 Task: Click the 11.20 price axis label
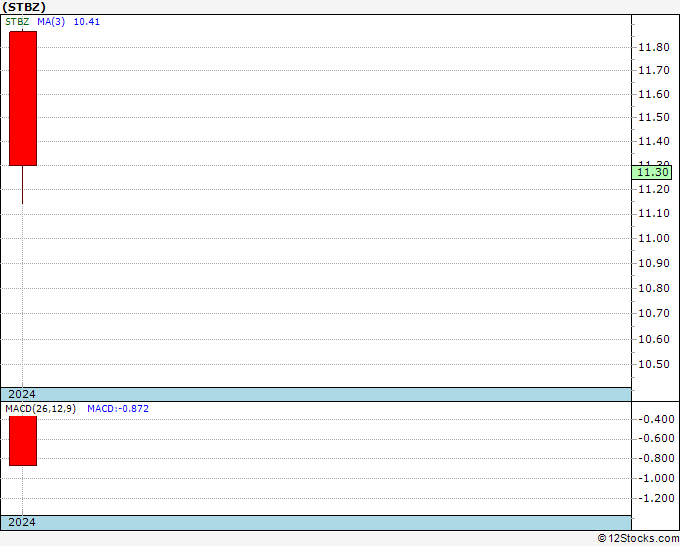click(654, 189)
